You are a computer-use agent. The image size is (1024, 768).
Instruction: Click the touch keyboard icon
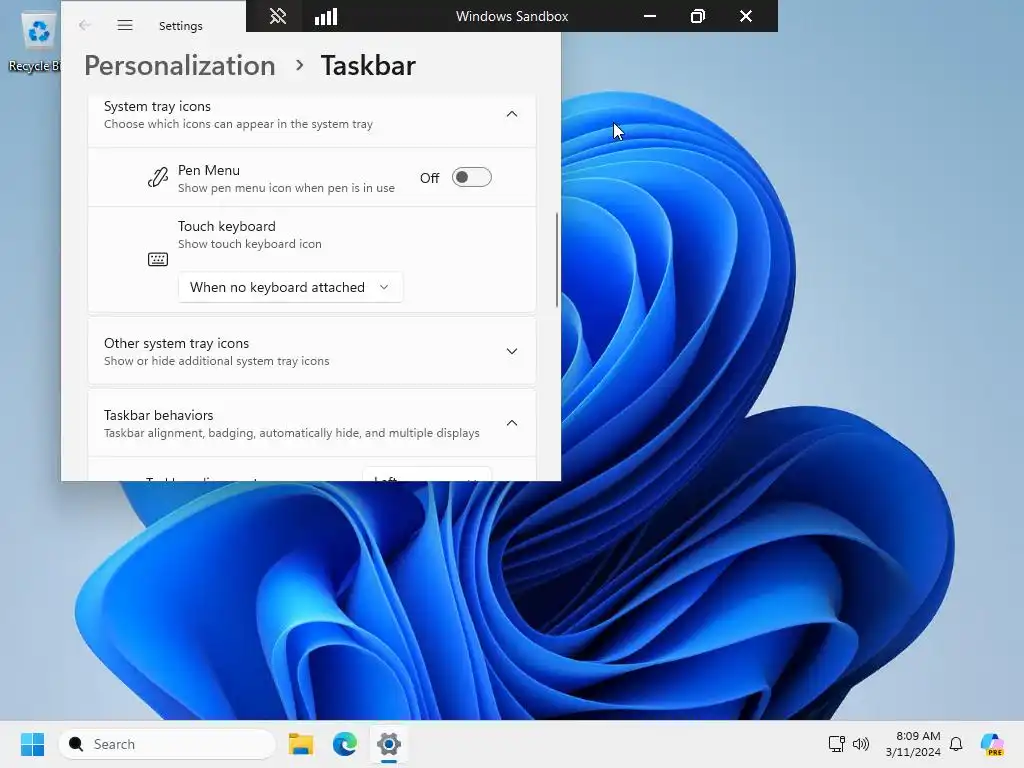pos(157,260)
